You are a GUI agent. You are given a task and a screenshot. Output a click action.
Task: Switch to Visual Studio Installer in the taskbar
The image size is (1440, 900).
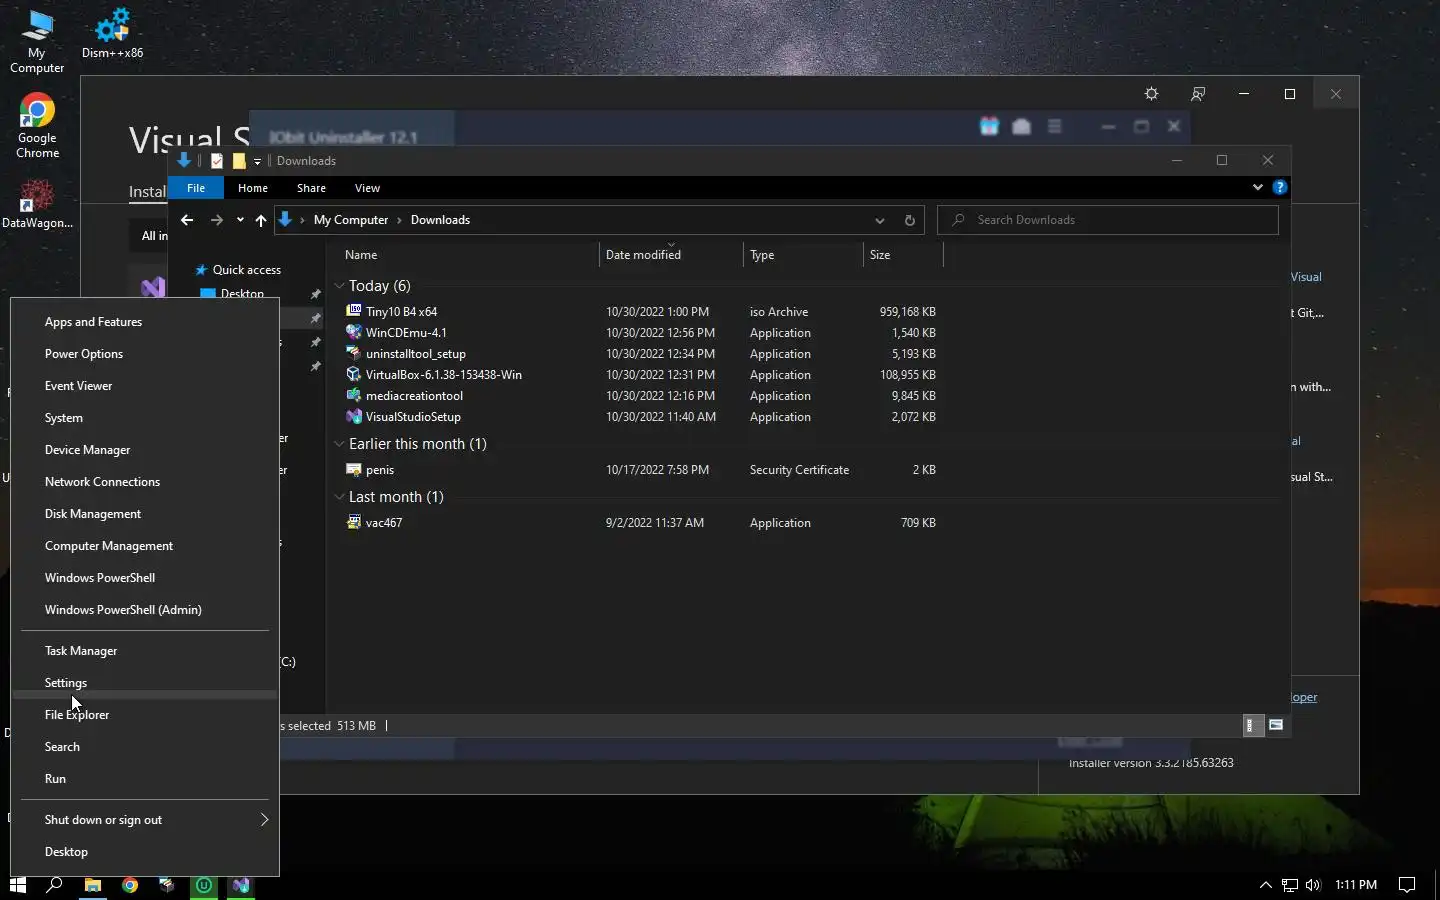[241, 885]
